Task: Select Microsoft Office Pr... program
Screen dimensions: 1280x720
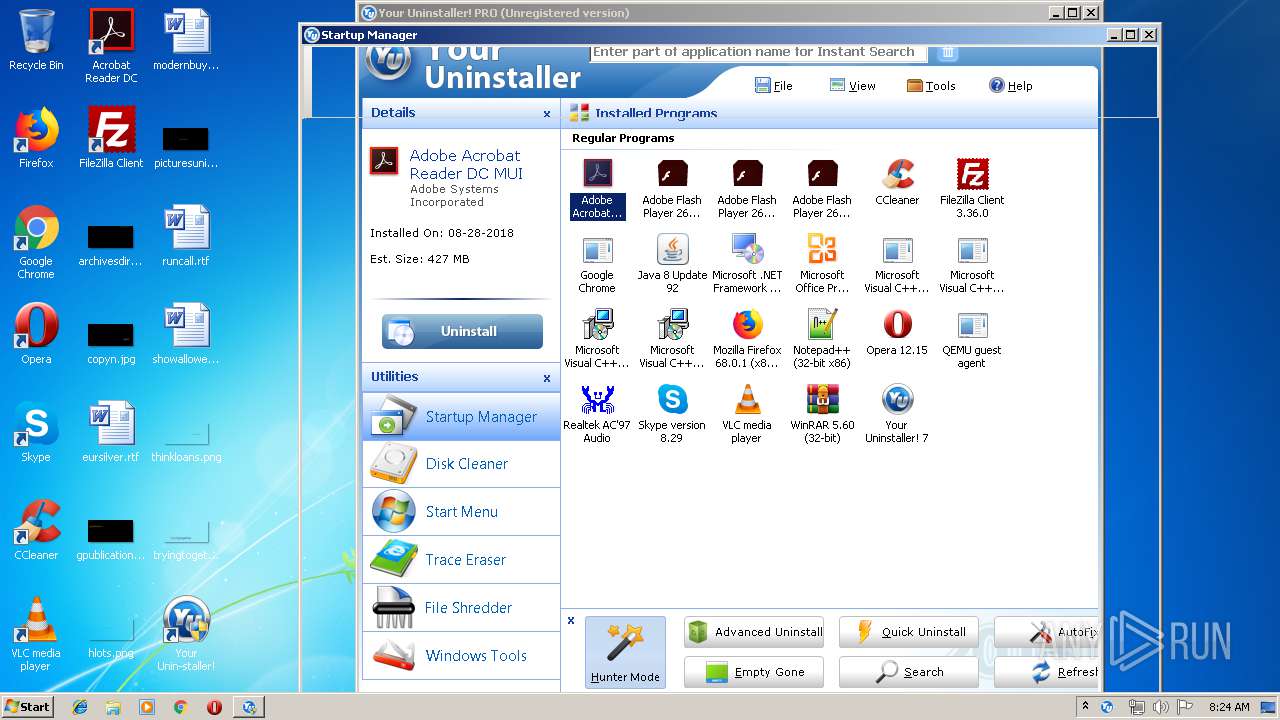Action: coord(822,263)
